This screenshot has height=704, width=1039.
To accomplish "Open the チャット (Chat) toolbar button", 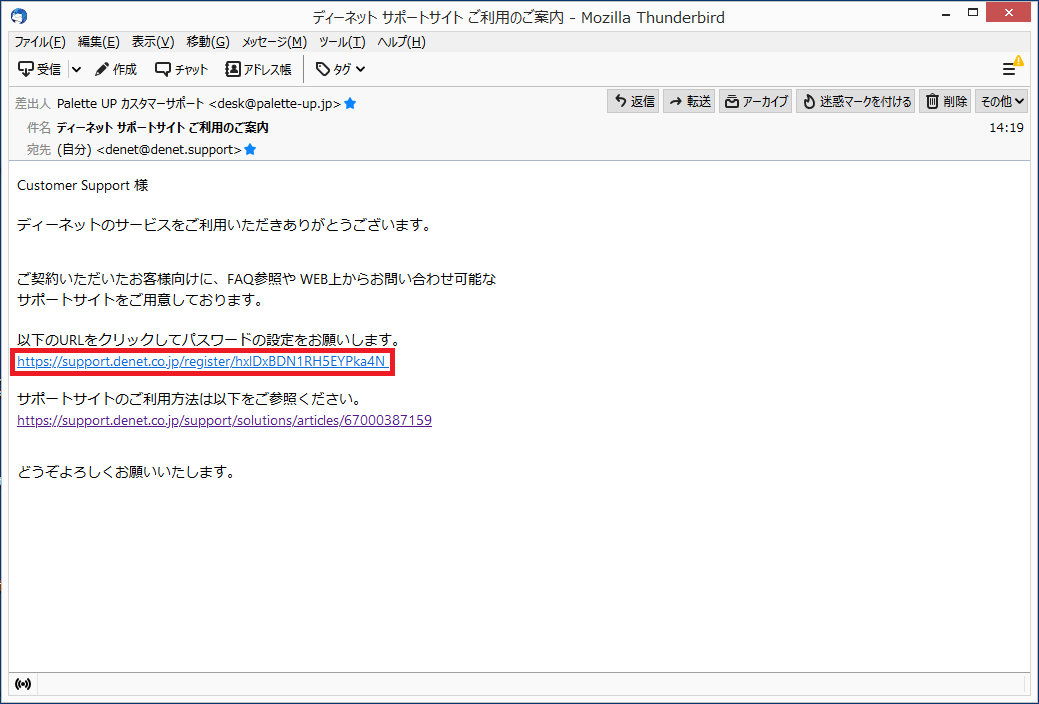I will [182, 69].
